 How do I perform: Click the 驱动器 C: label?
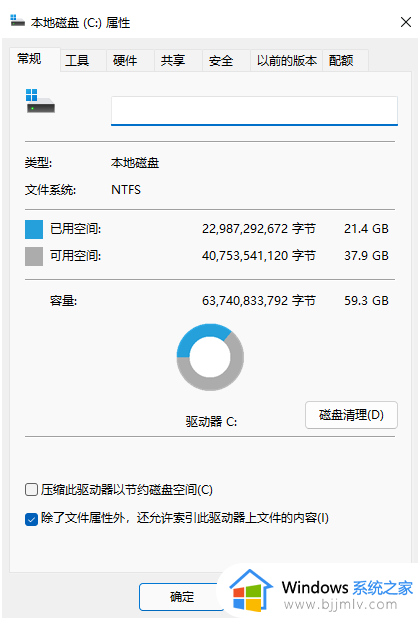point(212,422)
